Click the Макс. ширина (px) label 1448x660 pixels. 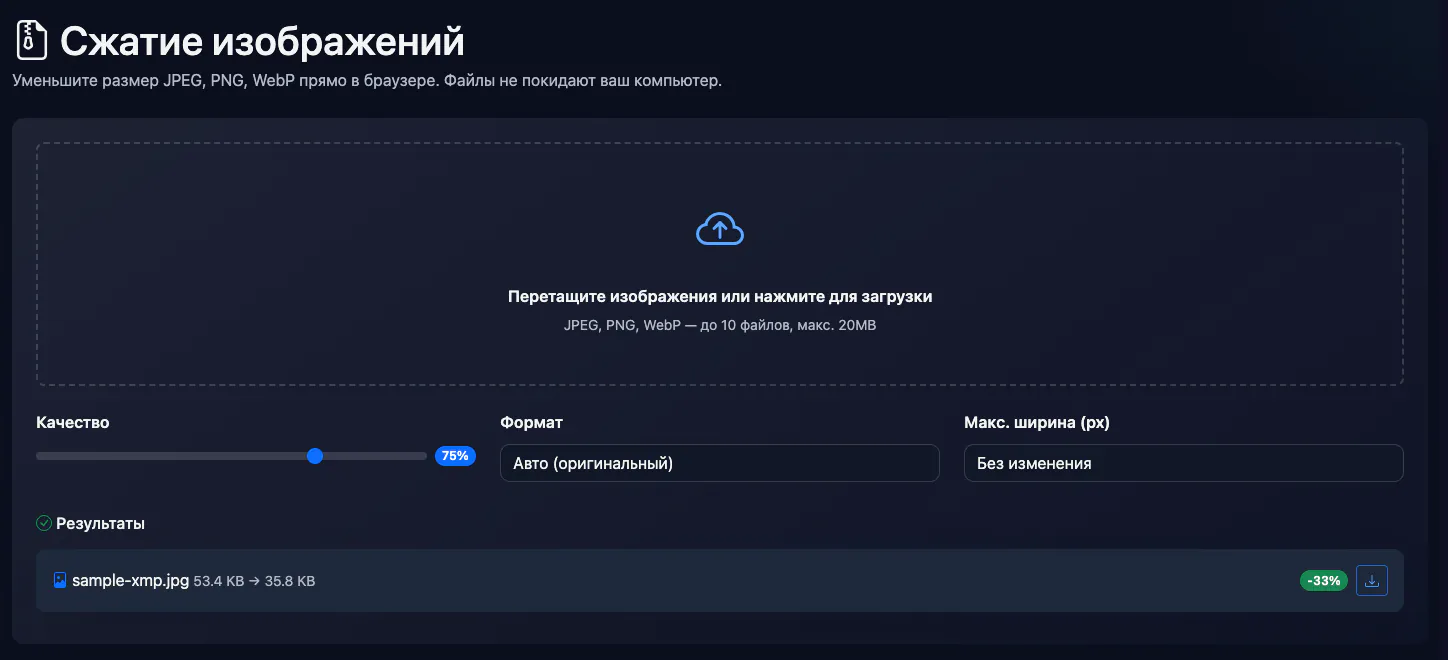1037,422
